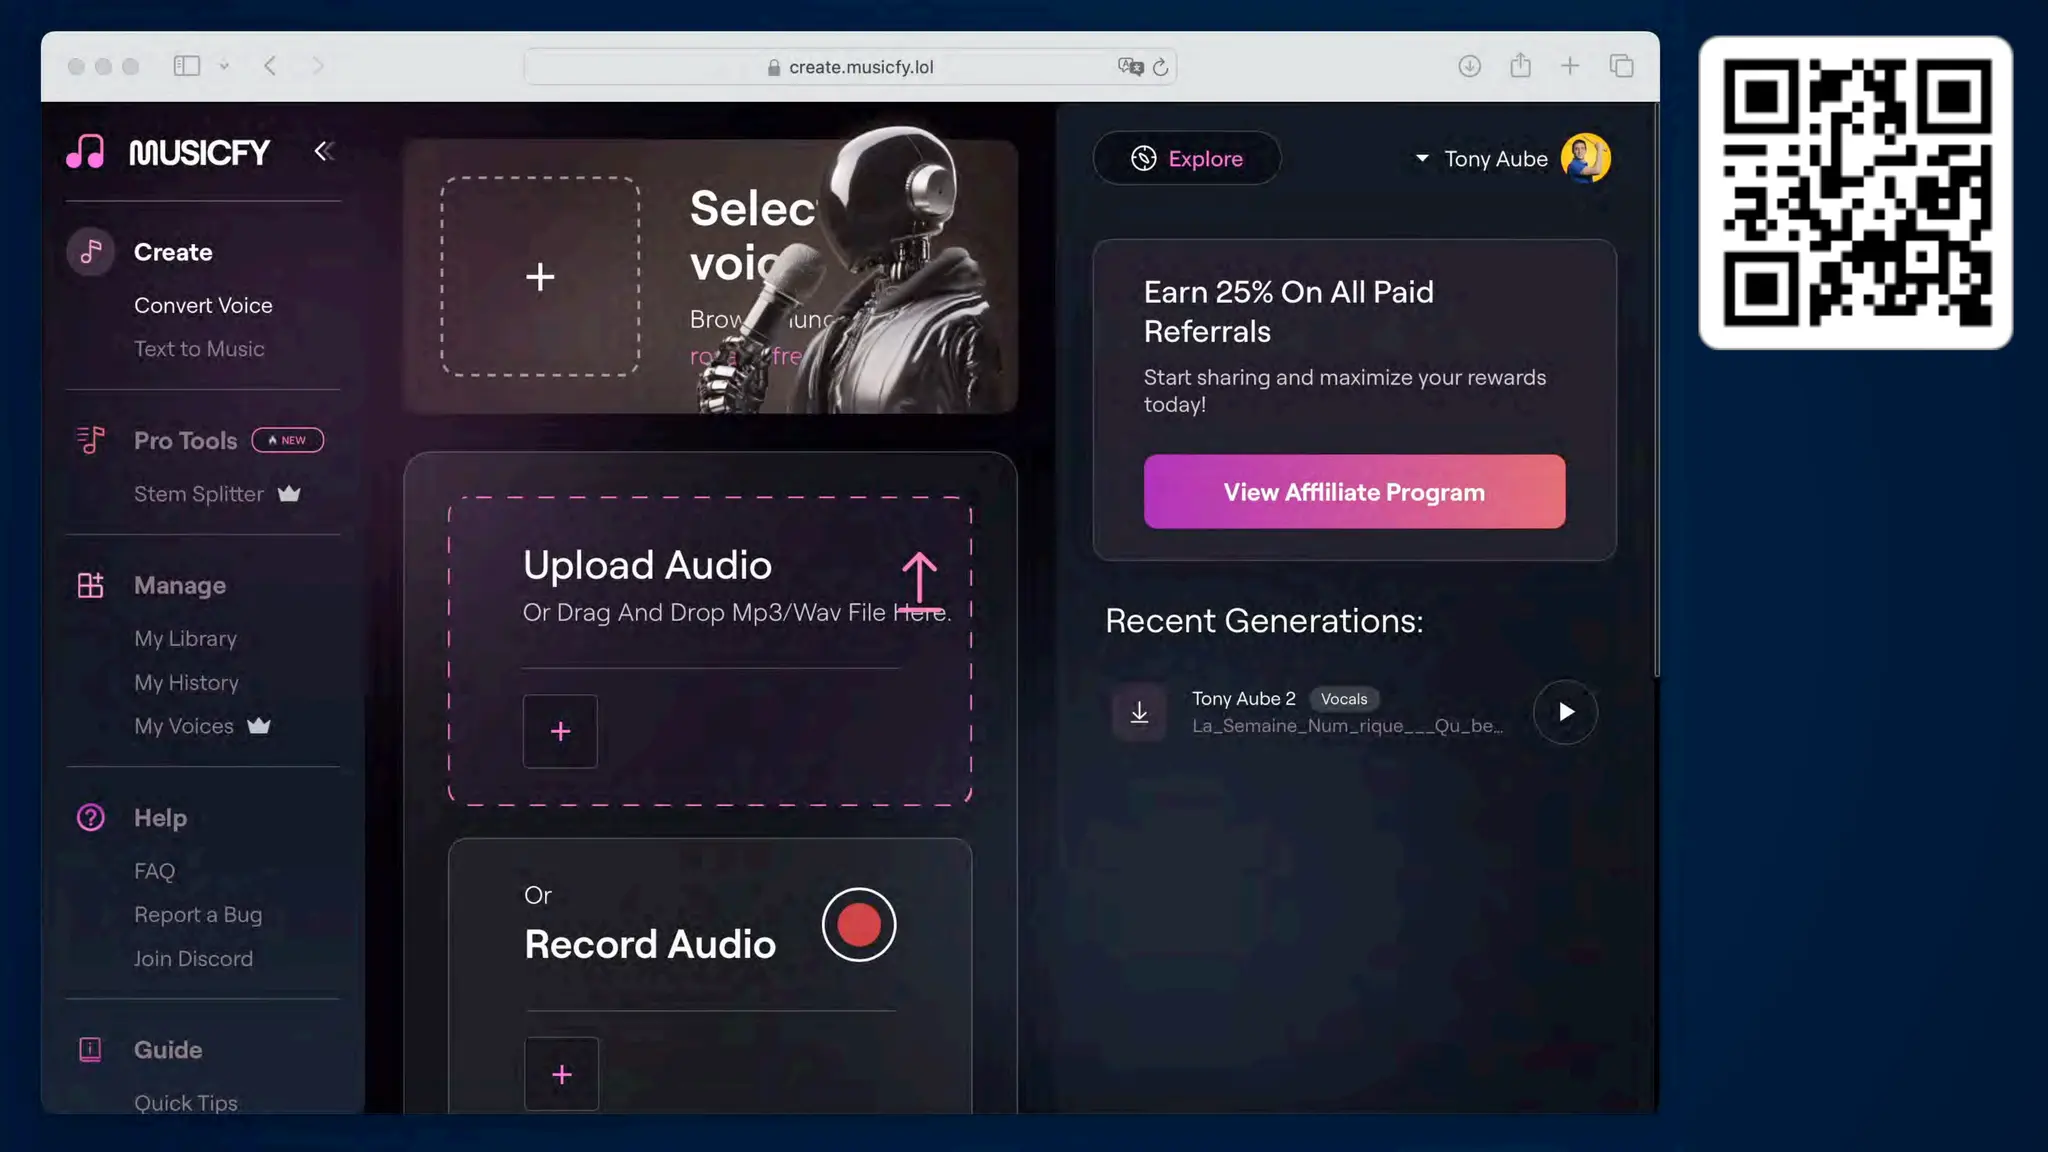This screenshot has width=2048, height=1152.
Task: Open Text to Music in sidebar
Action: point(199,349)
